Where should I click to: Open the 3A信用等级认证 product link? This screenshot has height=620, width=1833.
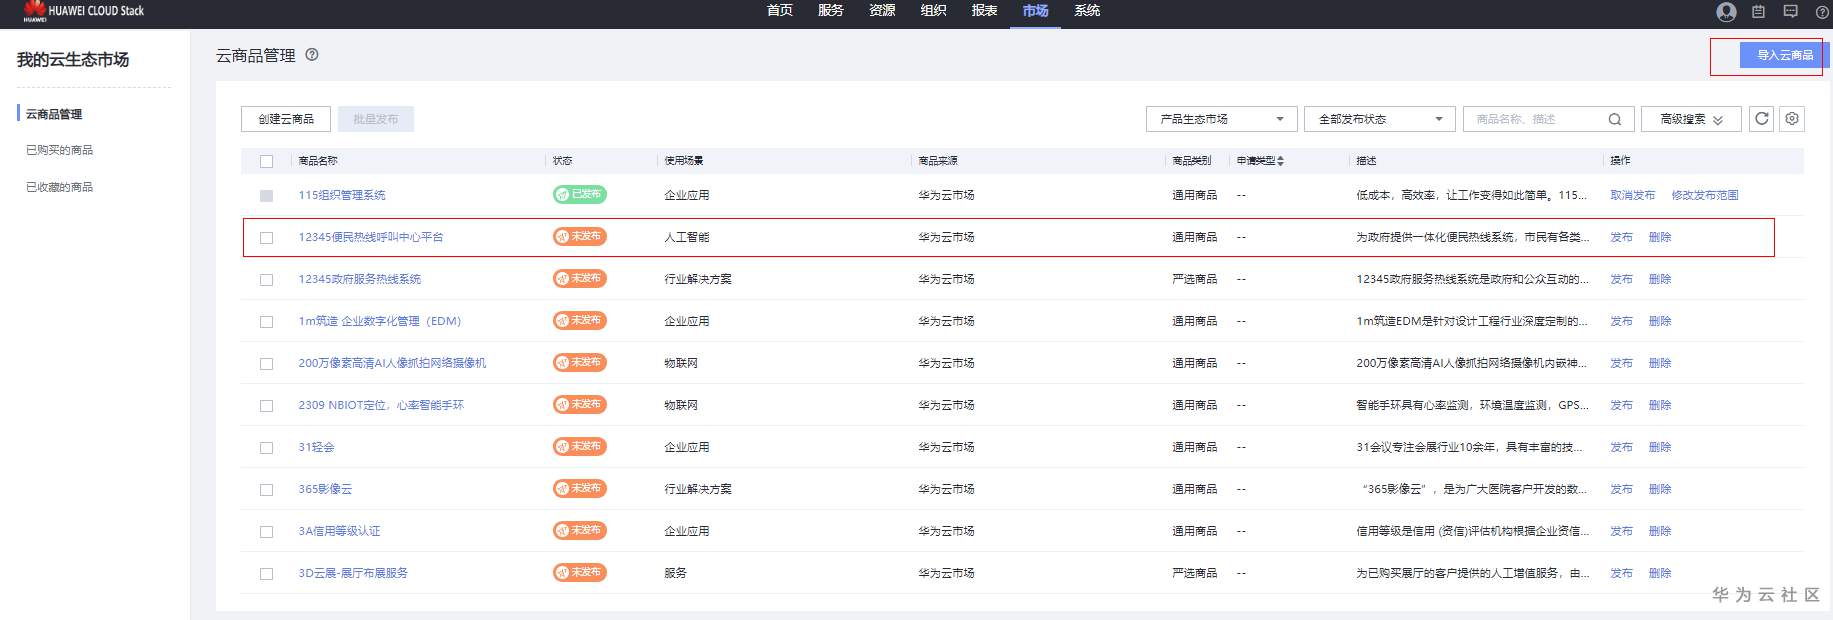(x=339, y=531)
